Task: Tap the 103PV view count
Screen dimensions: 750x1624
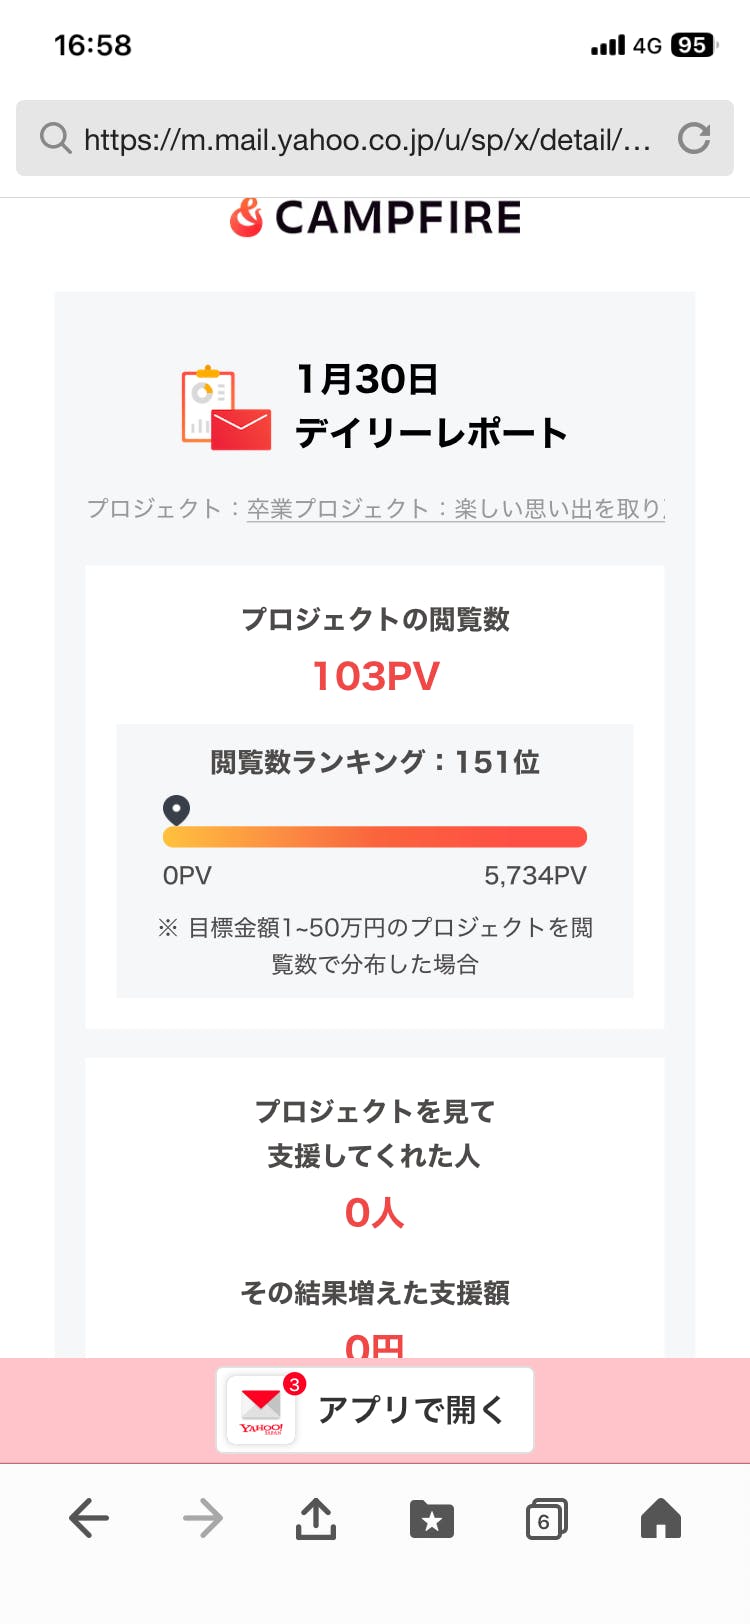Action: tap(375, 677)
